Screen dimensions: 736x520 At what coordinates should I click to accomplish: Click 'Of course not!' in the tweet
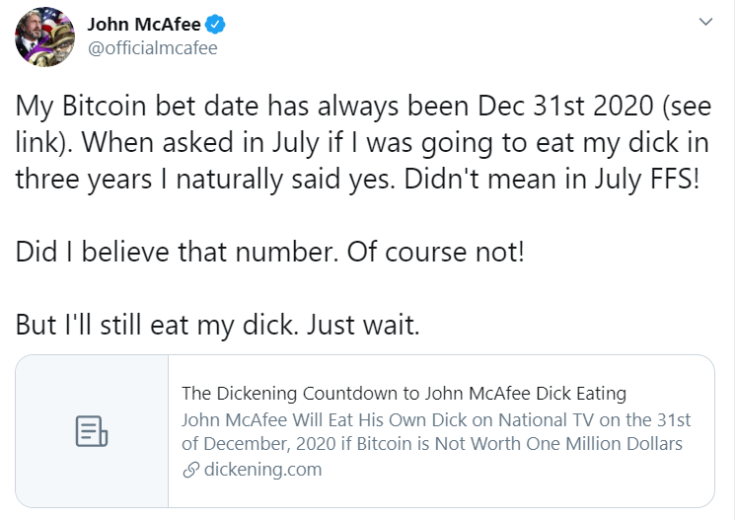(x=436, y=252)
